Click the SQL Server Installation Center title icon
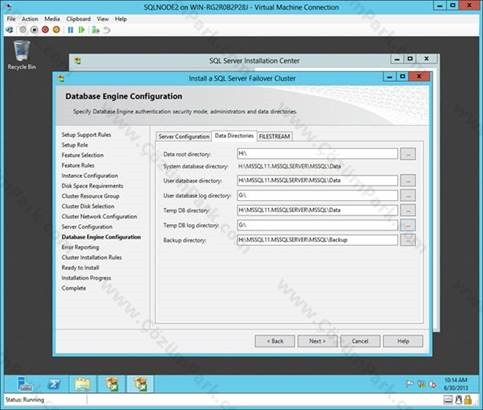Image resolution: width=483 pixels, height=410 pixels. [78, 61]
